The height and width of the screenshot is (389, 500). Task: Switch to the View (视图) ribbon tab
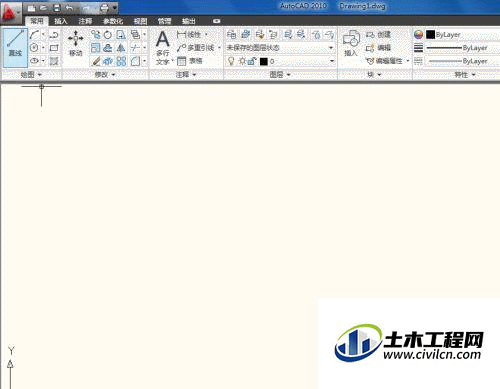tap(141, 21)
